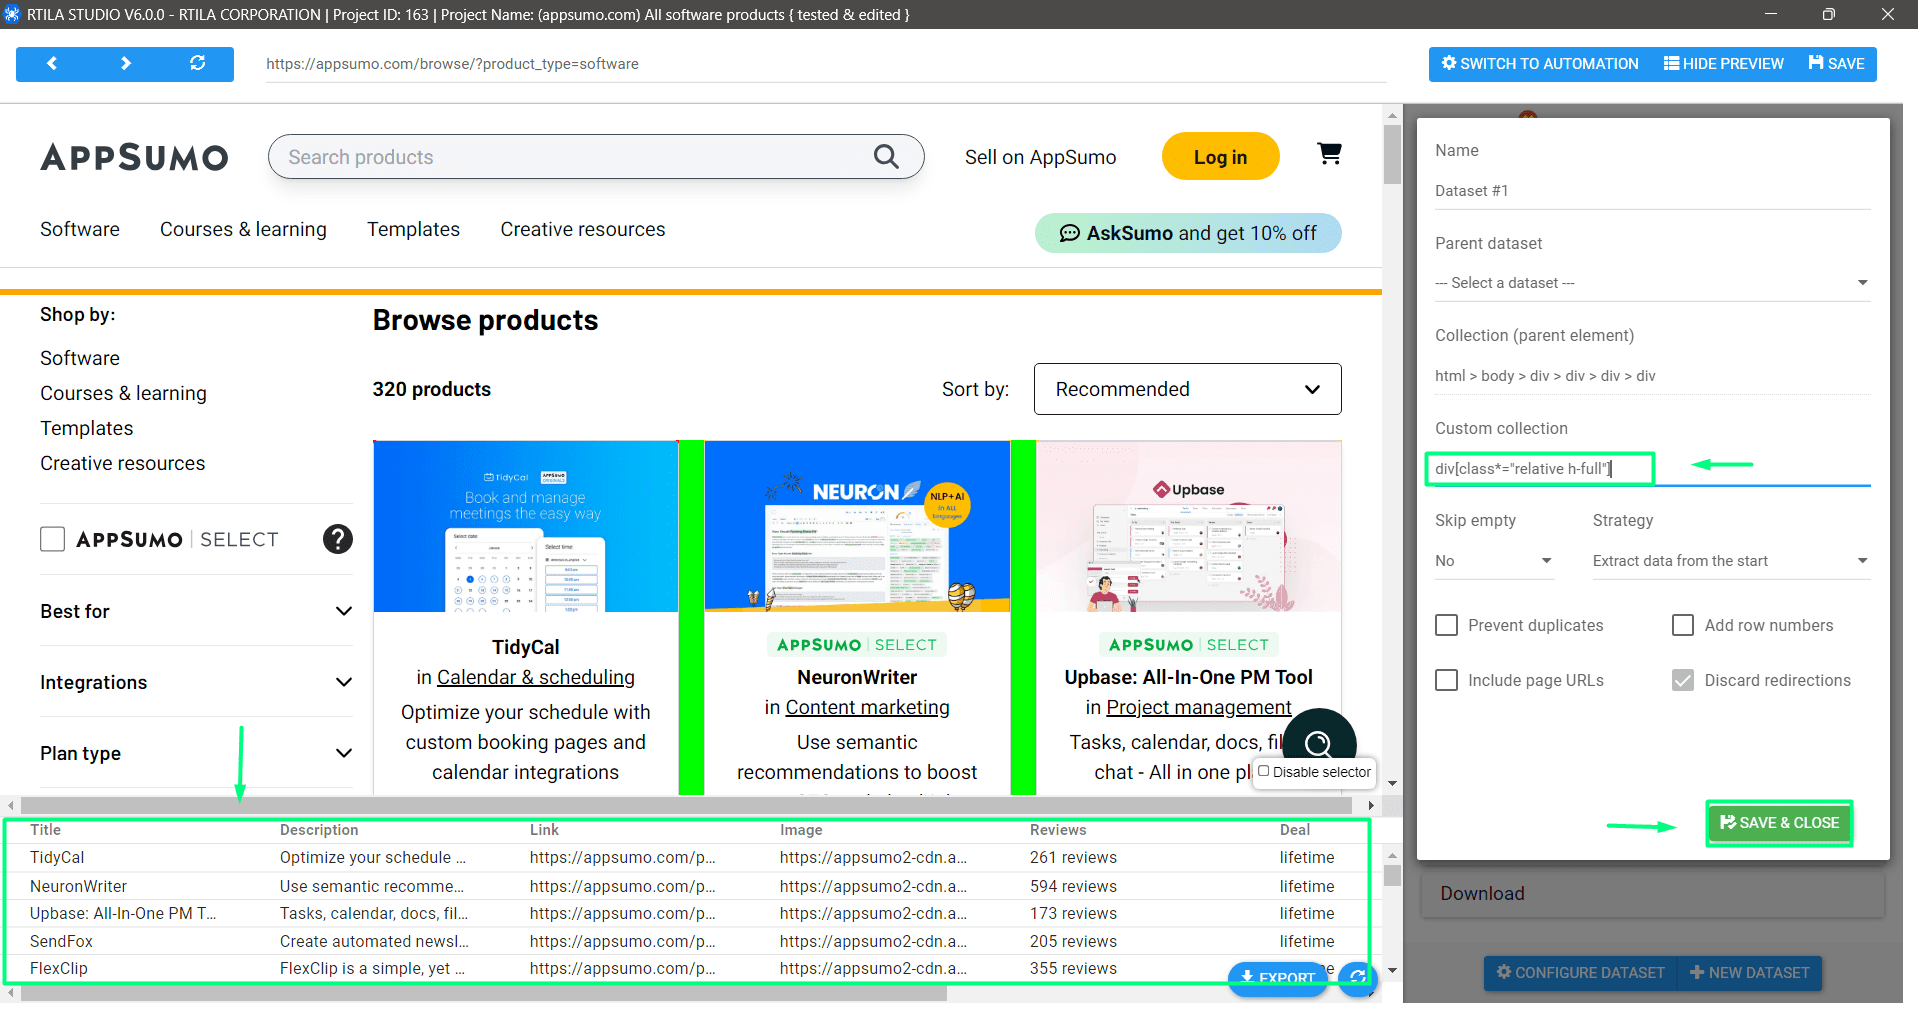Tick the Disable selector checkbox
The width and height of the screenshot is (1918, 1019).
click(1264, 771)
